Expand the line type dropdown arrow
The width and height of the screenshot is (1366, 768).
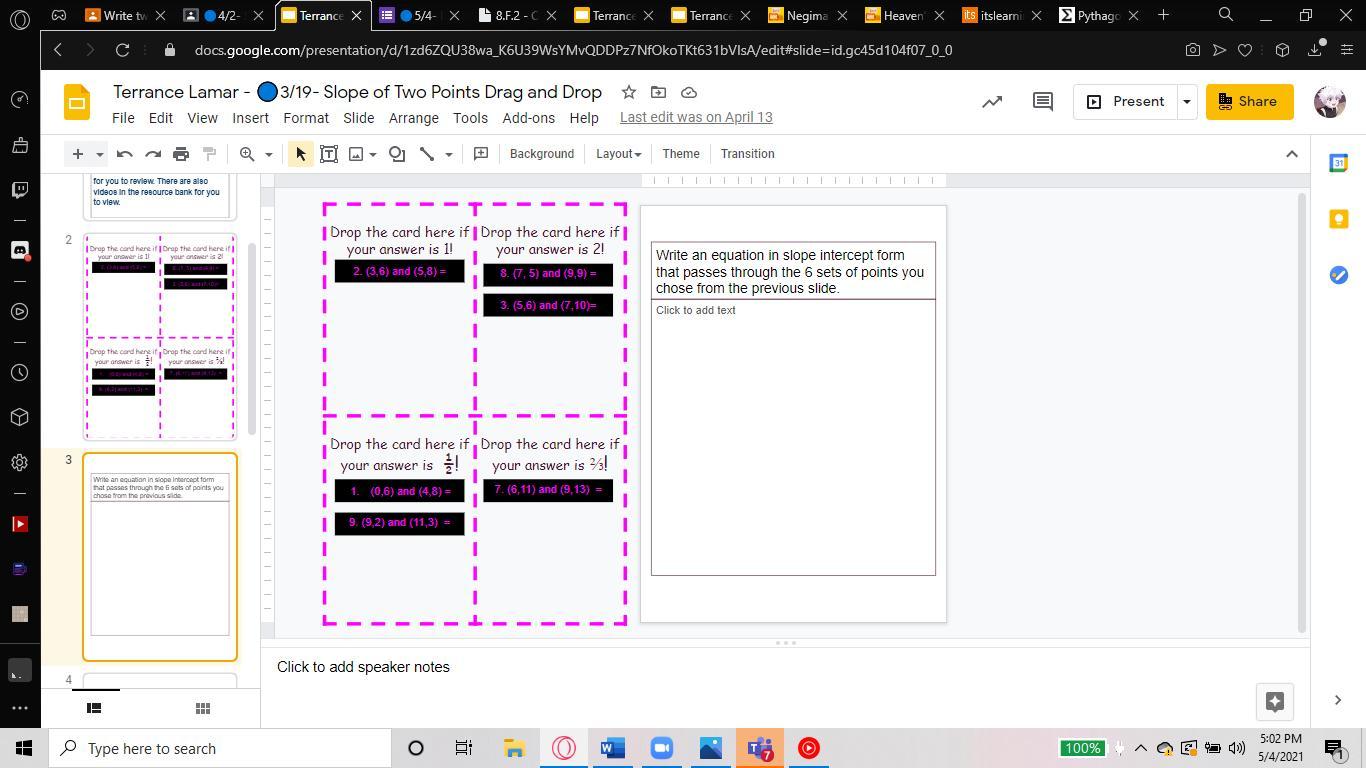[448, 154]
